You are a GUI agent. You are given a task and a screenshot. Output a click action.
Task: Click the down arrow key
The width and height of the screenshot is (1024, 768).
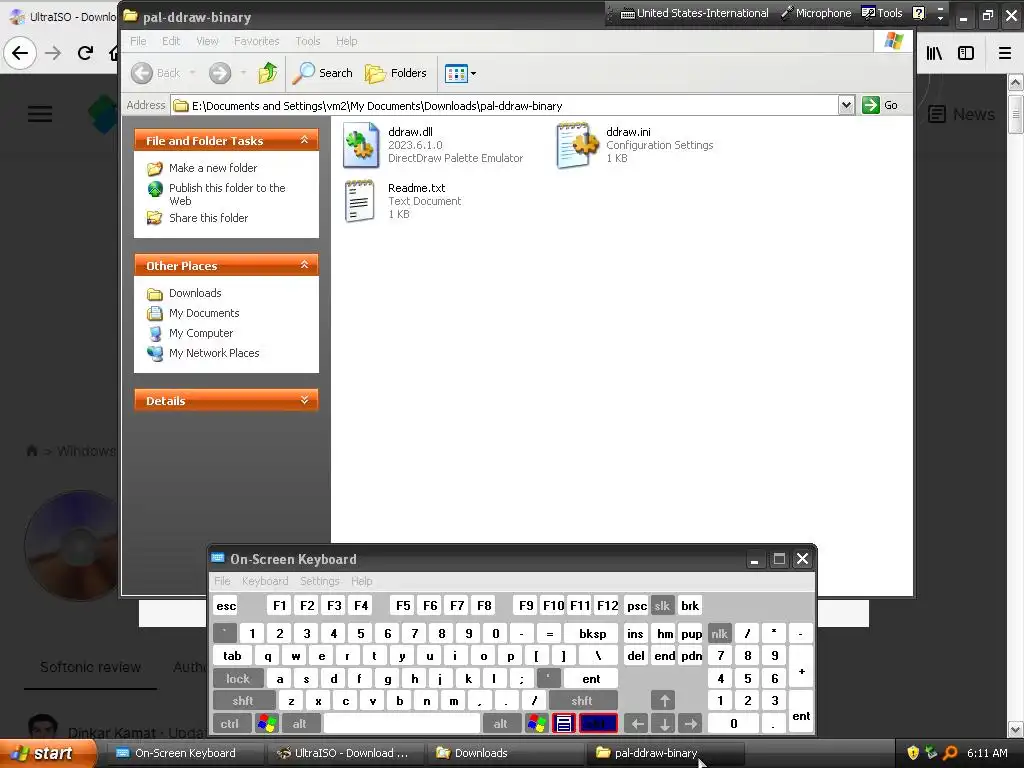pos(664,724)
